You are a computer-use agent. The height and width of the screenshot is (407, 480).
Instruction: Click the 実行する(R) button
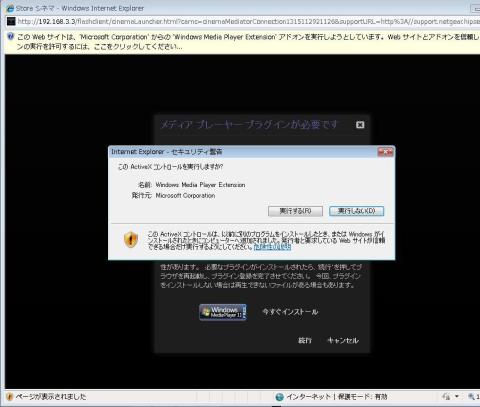295,211
